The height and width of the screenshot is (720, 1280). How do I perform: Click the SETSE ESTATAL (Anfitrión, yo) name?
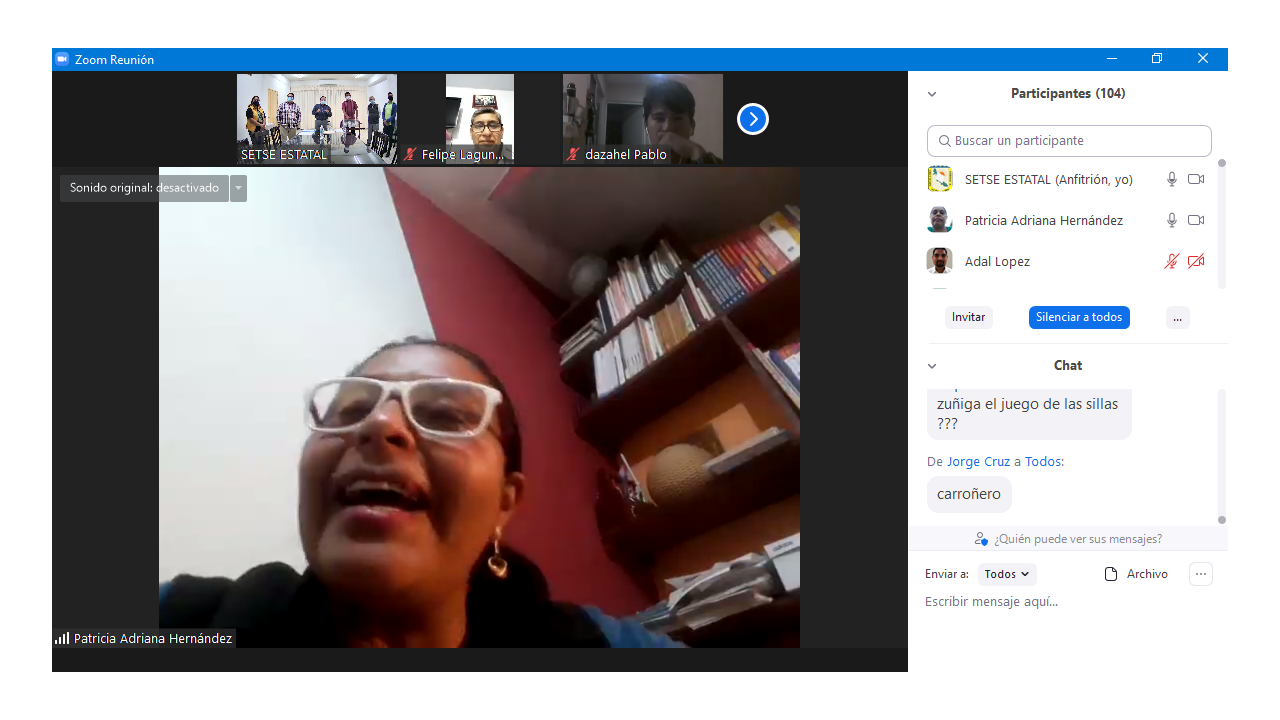pyautogui.click(x=1049, y=180)
